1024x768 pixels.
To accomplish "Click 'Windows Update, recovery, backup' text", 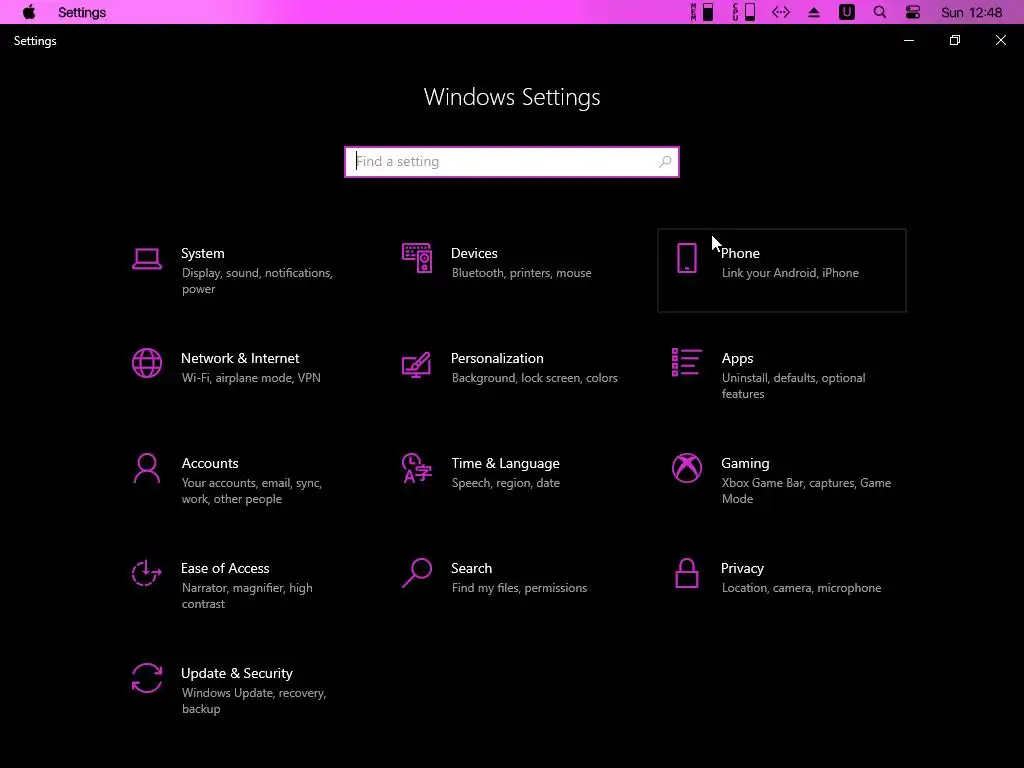I will [x=253, y=701].
